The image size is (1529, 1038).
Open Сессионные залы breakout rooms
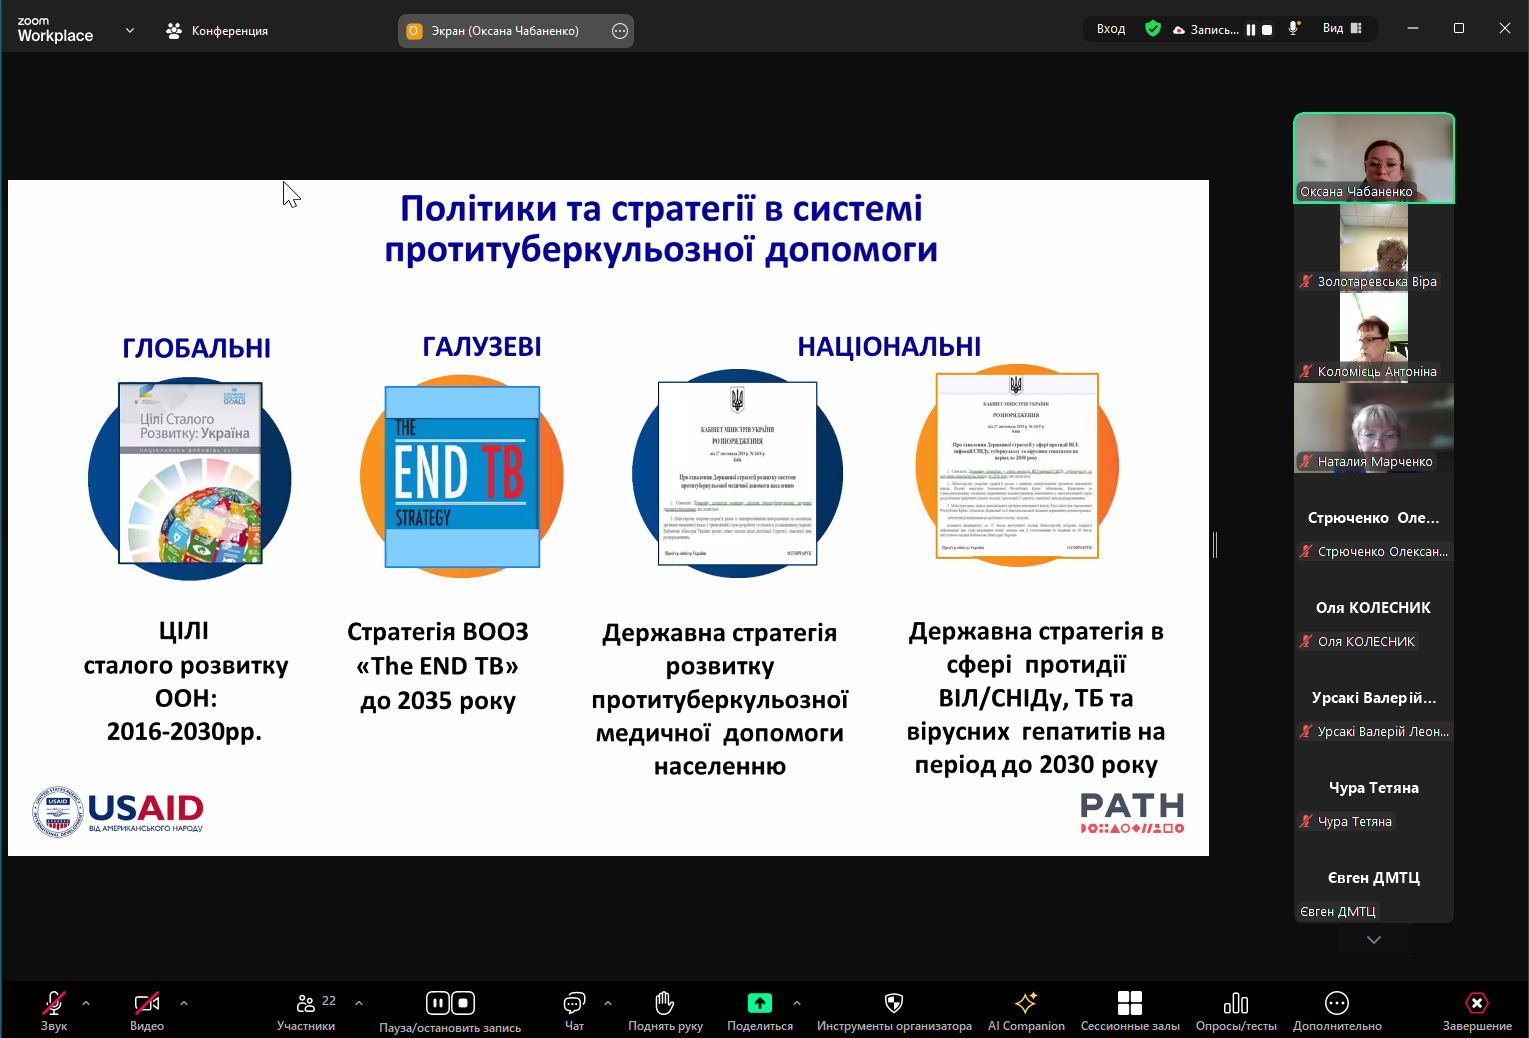pyautogui.click(x=1130, y=1004)
